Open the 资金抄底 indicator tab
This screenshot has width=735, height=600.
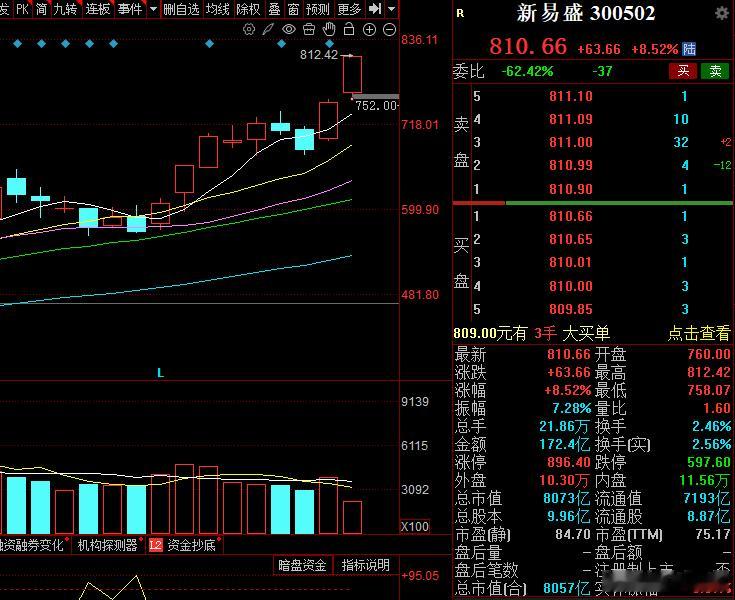point(191,545)
